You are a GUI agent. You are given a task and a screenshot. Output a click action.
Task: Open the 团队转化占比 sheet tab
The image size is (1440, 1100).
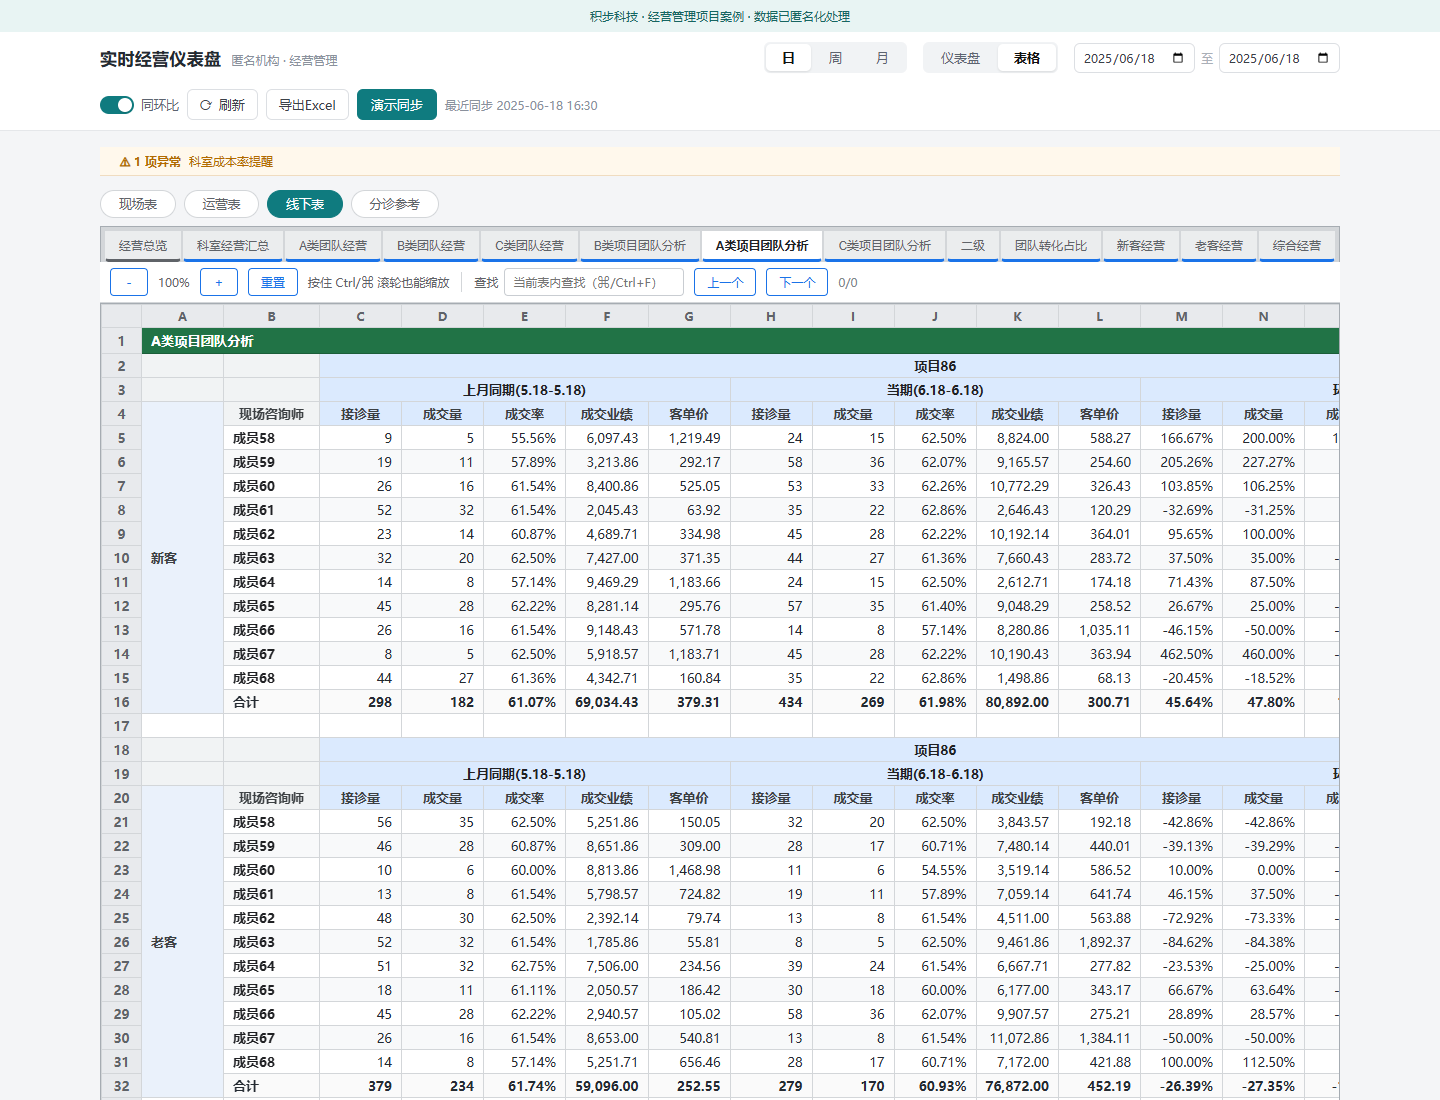coord(1051,246)
